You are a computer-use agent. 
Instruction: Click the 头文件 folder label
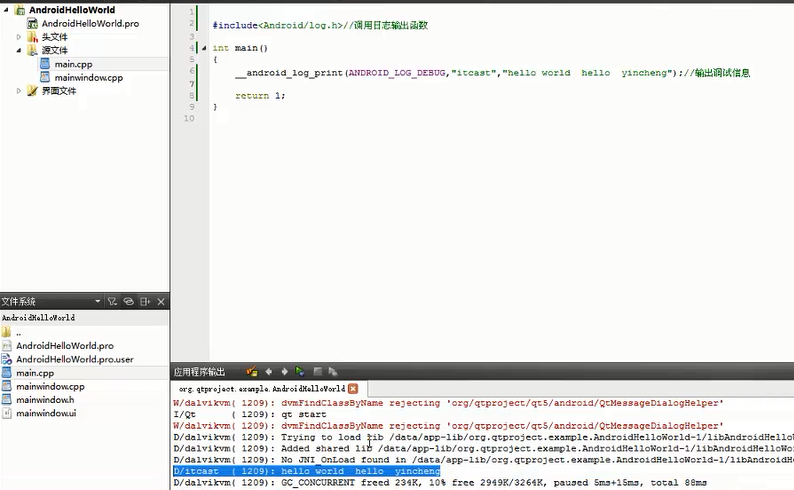point(54,37)
